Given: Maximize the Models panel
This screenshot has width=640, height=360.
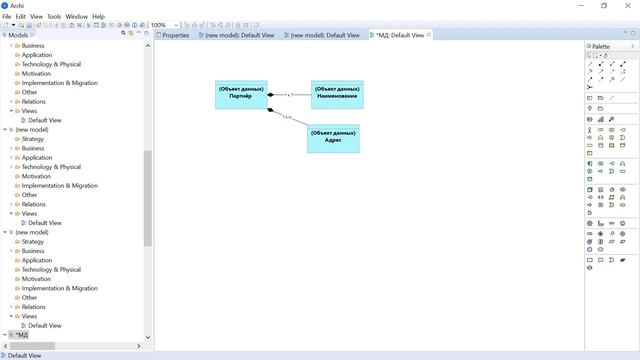Looking at the screenshot, I should pos(146,33).
